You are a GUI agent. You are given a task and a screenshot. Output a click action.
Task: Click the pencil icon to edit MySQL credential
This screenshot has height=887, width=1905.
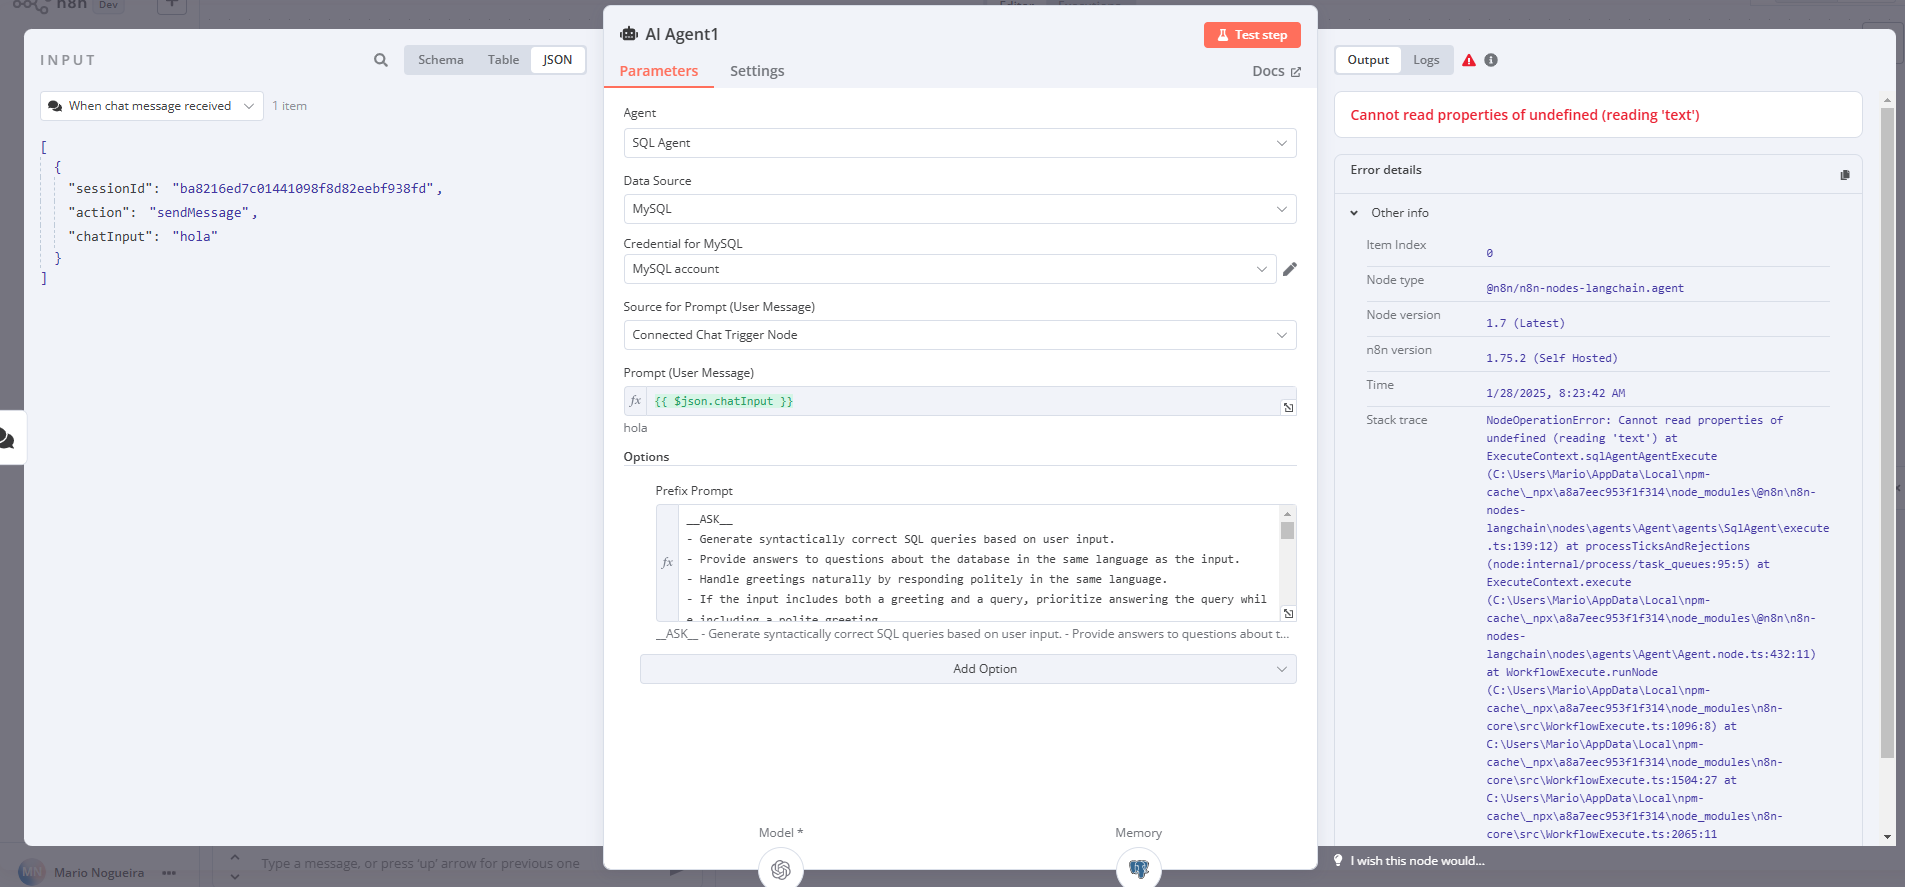tap(1290, 269)
